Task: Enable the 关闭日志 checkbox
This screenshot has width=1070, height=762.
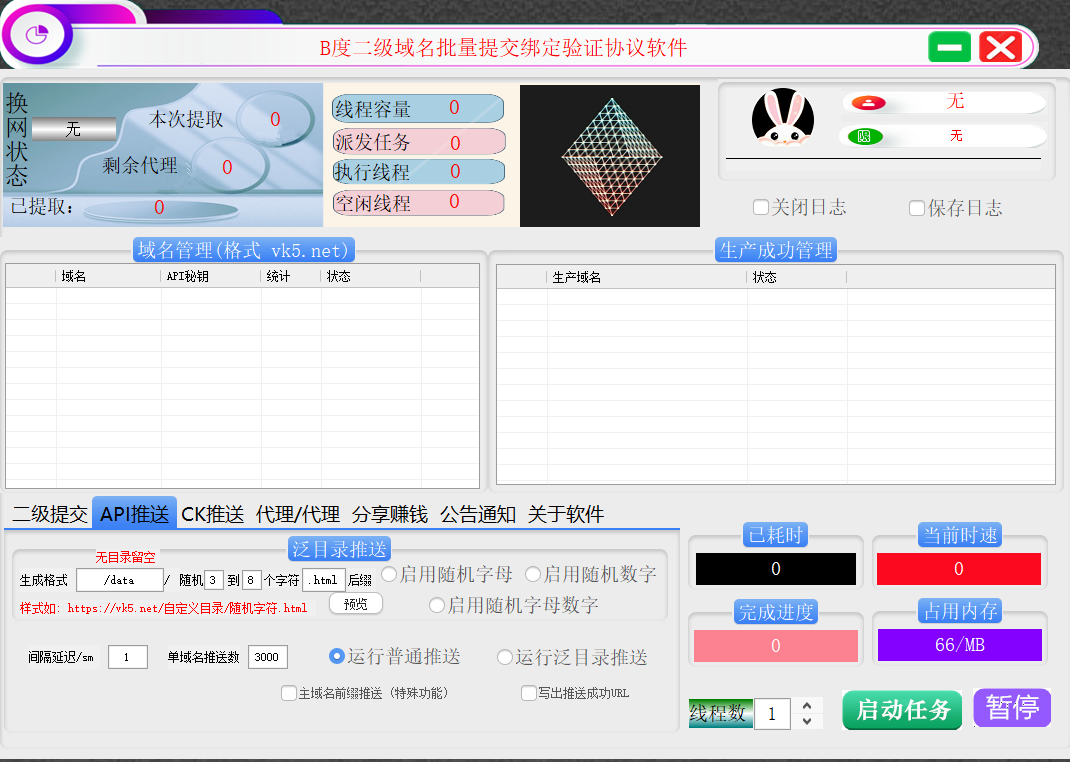Action: pos(761,208)
